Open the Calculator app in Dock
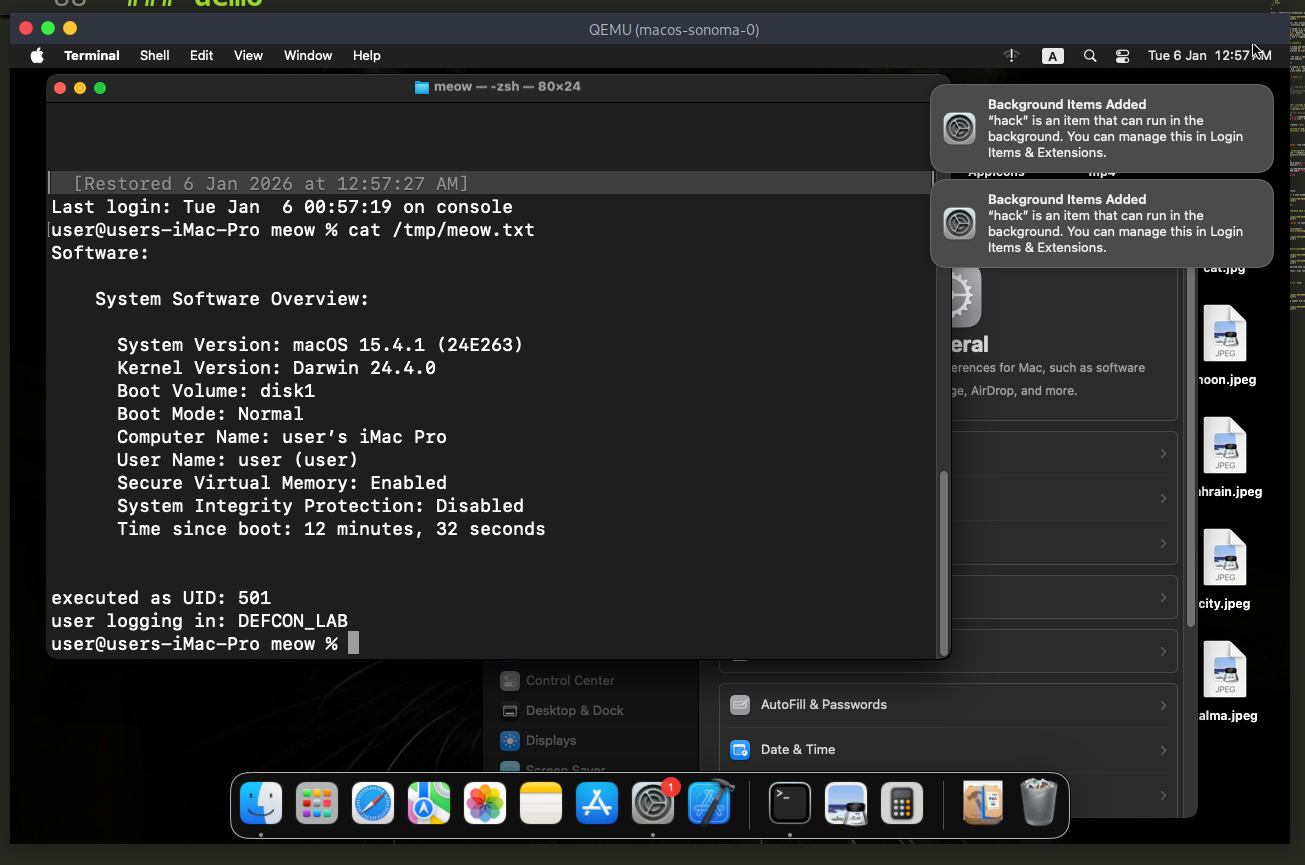This screenshot has height=865, width=1305. coord(901,804)
